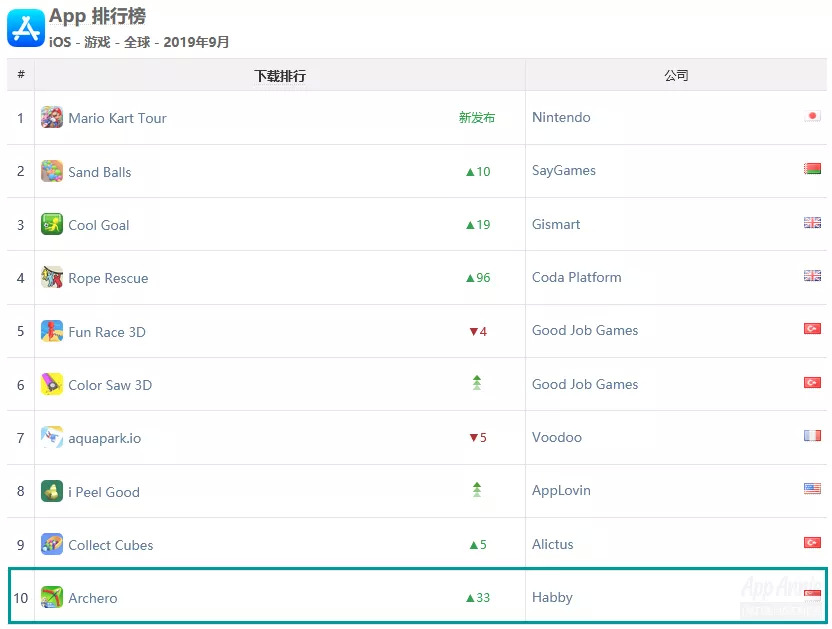The height and width of the screenshot is (629, 832).
Task: Click the 公司 column header
Action: [x=676, y=75]
